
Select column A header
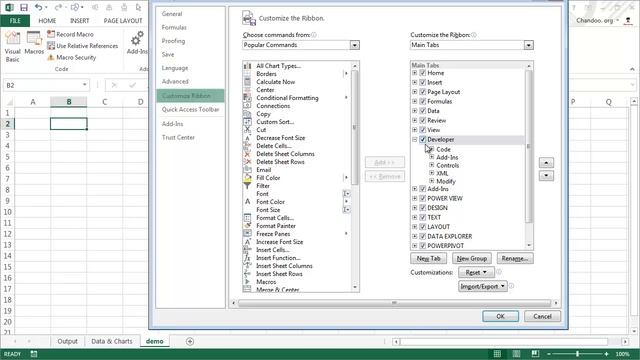click(x=33, y=102)
